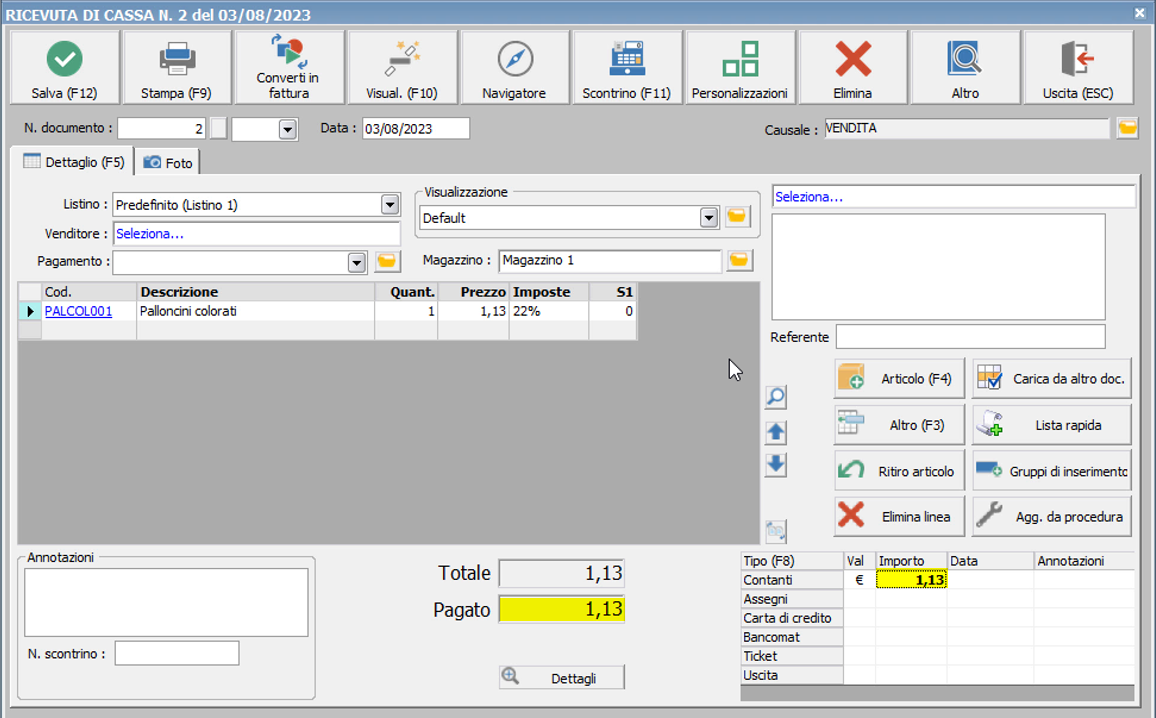This screenshot has height=718, width=1156.
Task: Add an item with Articolo (F4)
Action: (x=899, y=379)
